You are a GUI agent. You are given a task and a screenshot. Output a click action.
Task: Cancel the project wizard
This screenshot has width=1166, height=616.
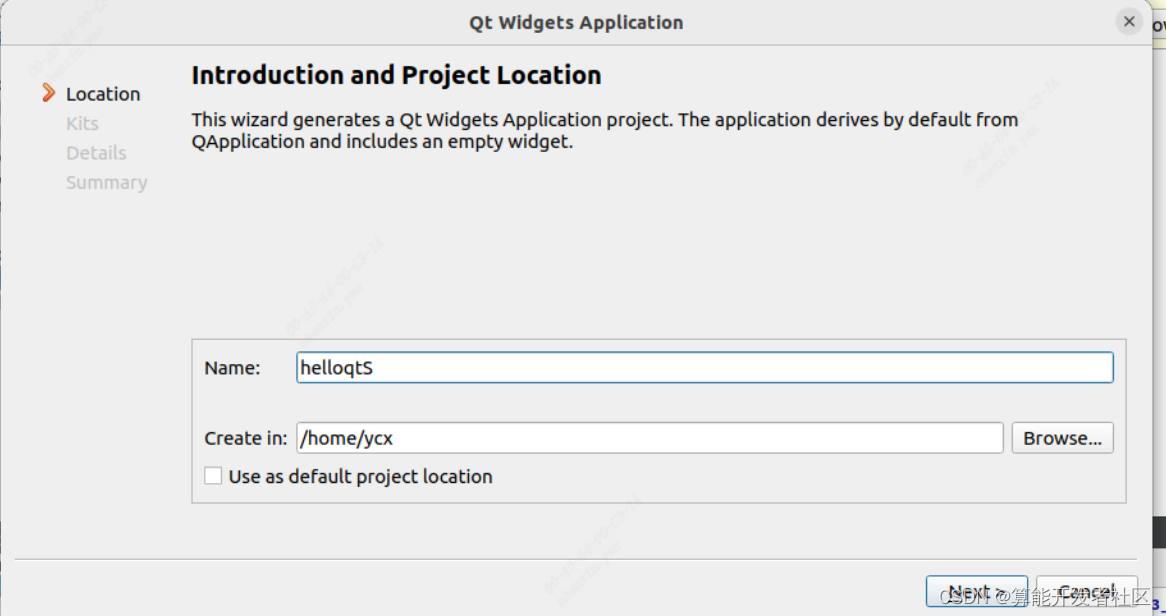point(1086,591)
